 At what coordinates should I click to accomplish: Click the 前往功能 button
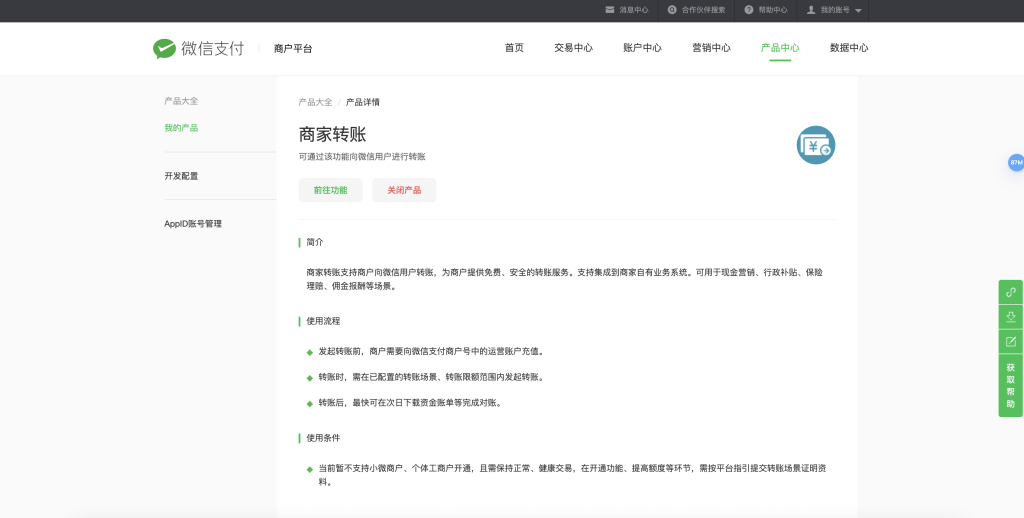(330, 190)
